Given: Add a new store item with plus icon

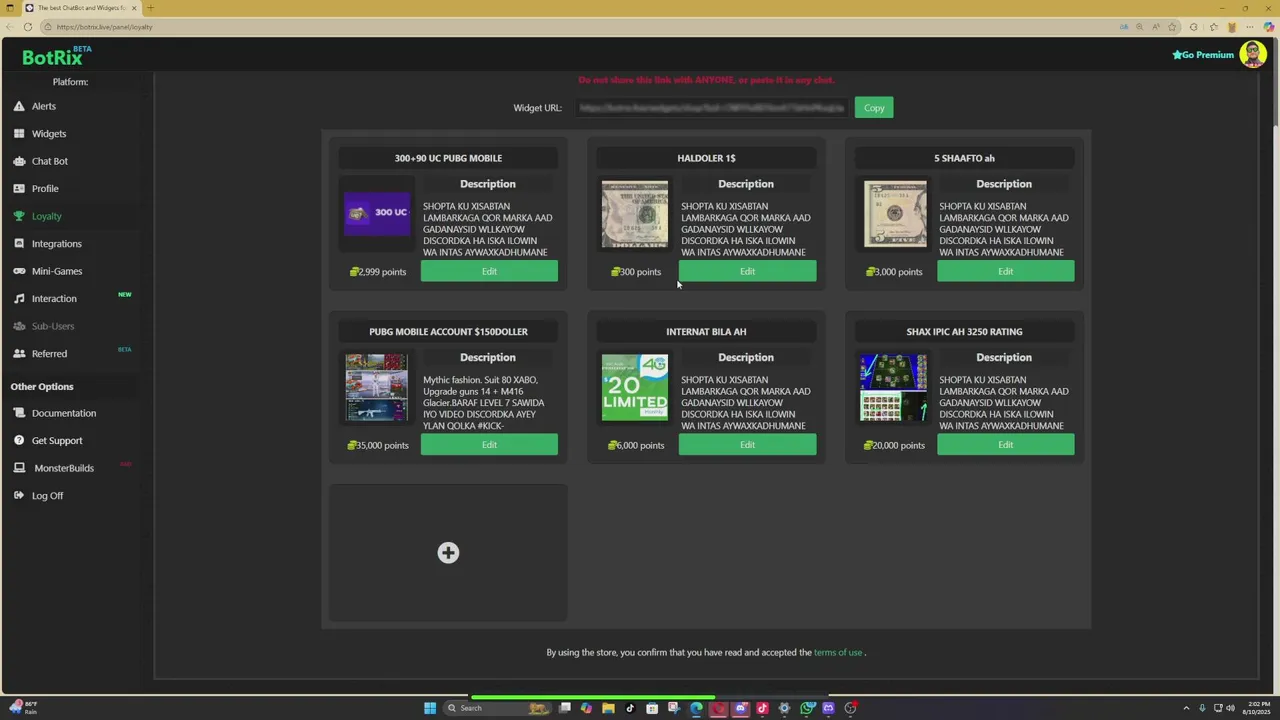Looking at the screenshot, I should pos(448,553).
